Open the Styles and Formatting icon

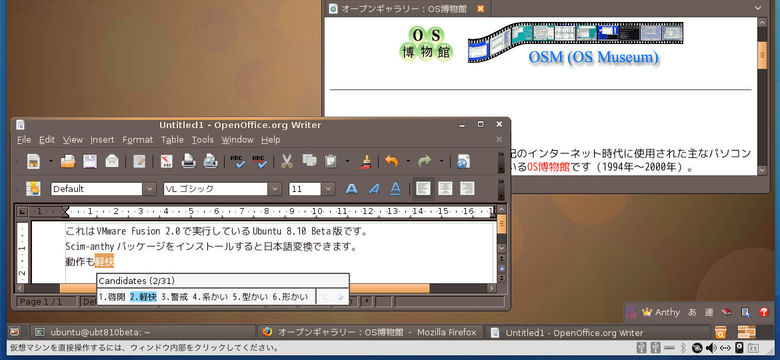pos(33,188)
